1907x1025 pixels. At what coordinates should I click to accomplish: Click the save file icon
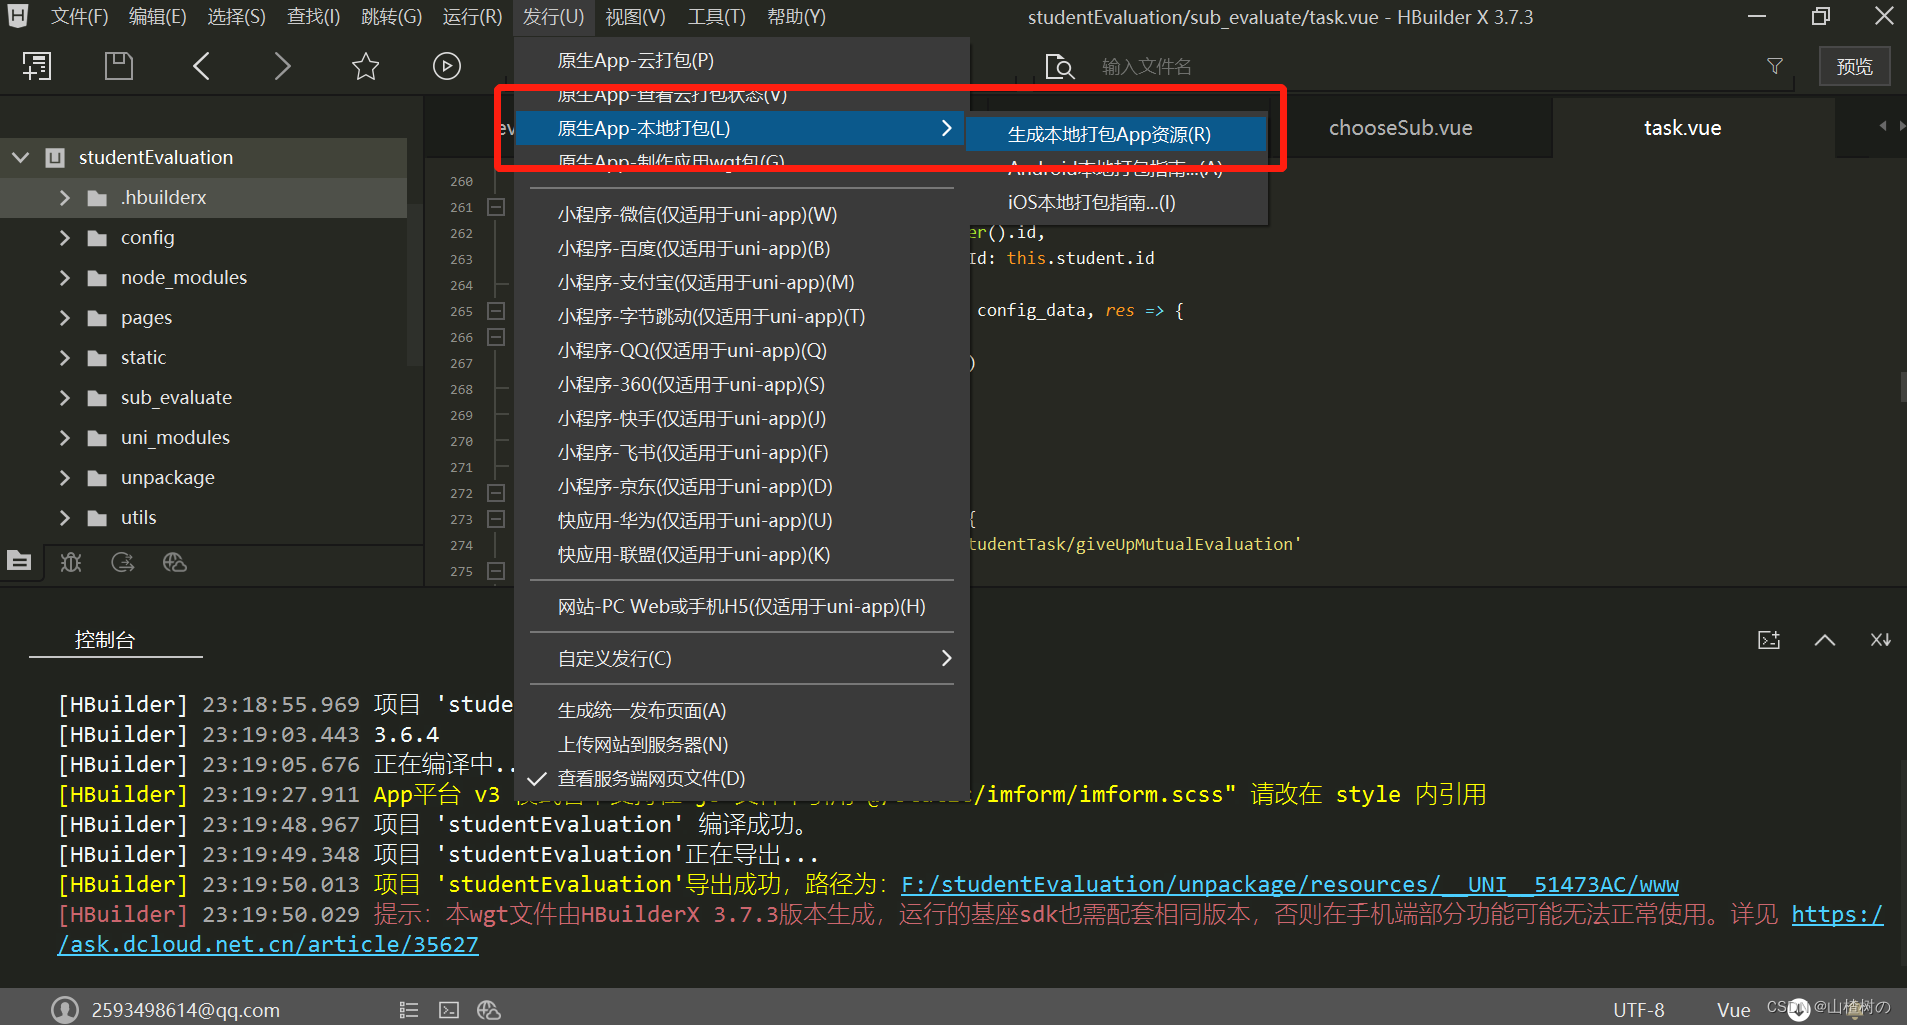119,66
